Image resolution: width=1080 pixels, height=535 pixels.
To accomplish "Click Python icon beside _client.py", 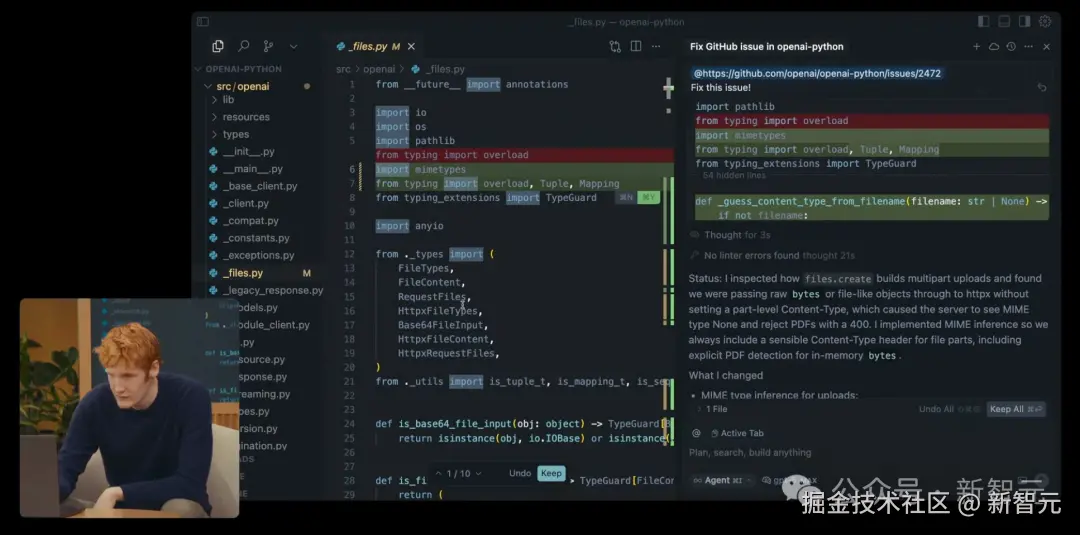I will (214, 203).
